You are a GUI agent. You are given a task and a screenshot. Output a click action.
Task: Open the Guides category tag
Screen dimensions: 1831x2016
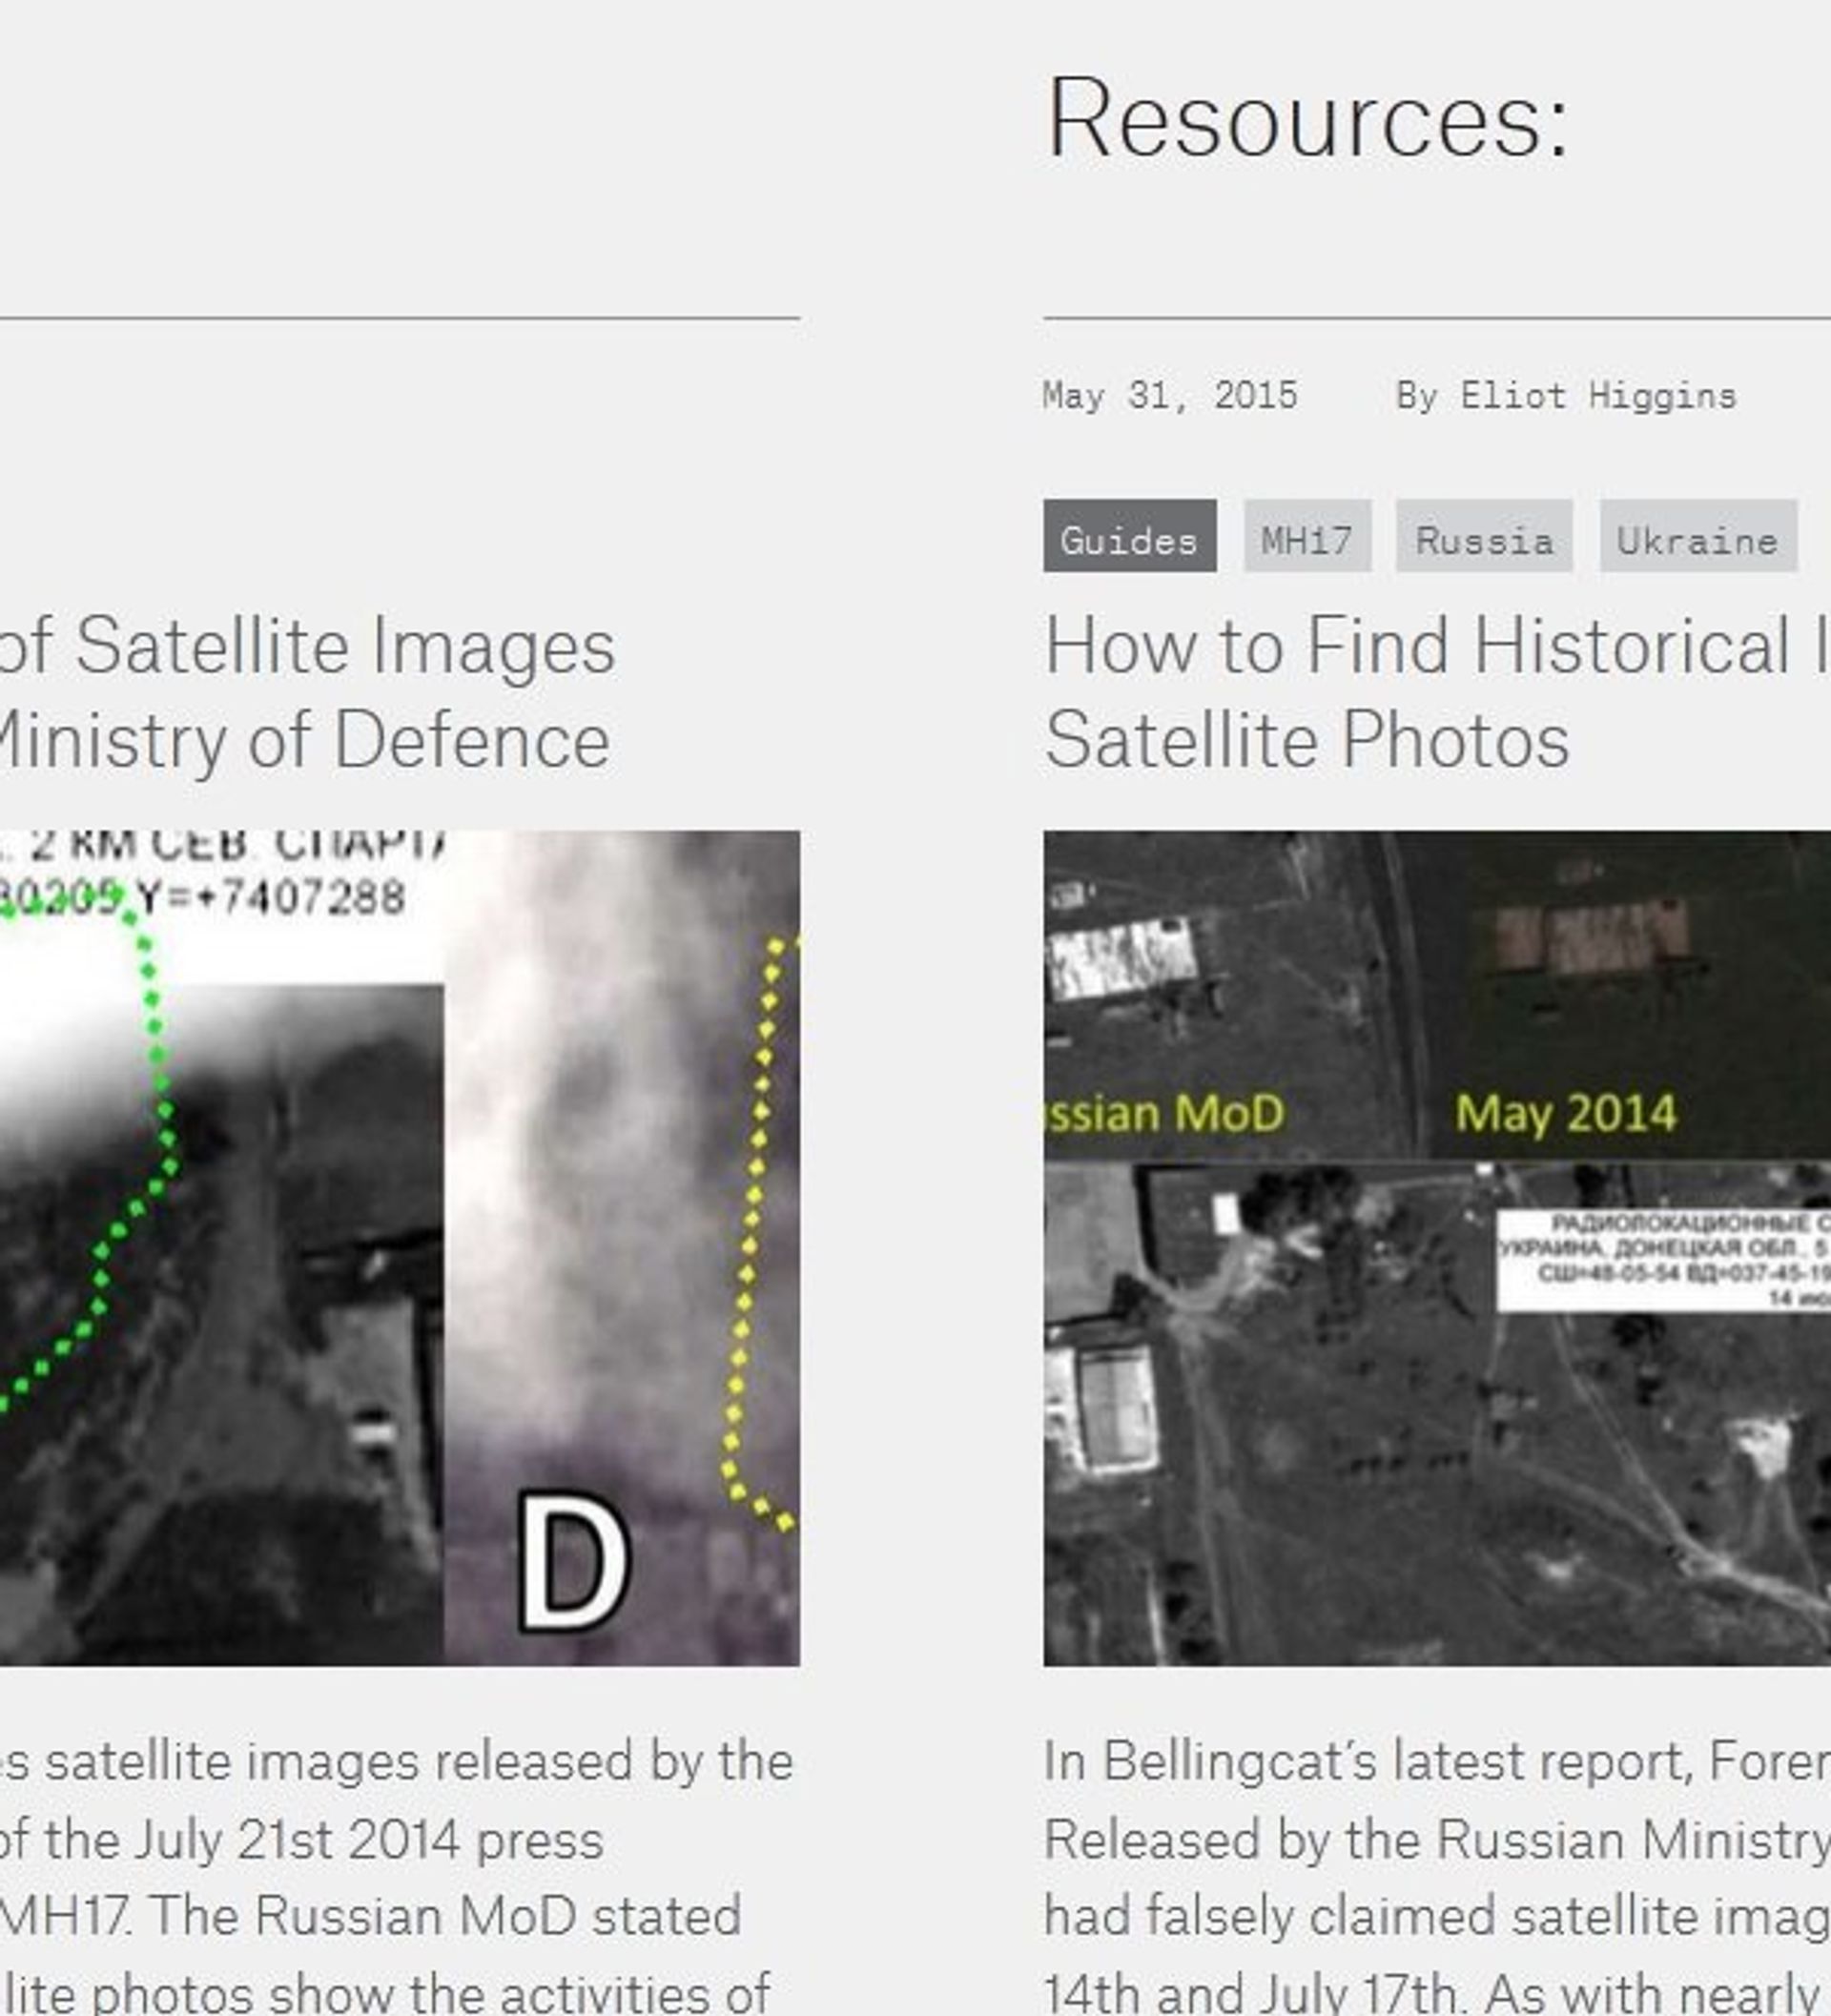(x=1129, y=536)
